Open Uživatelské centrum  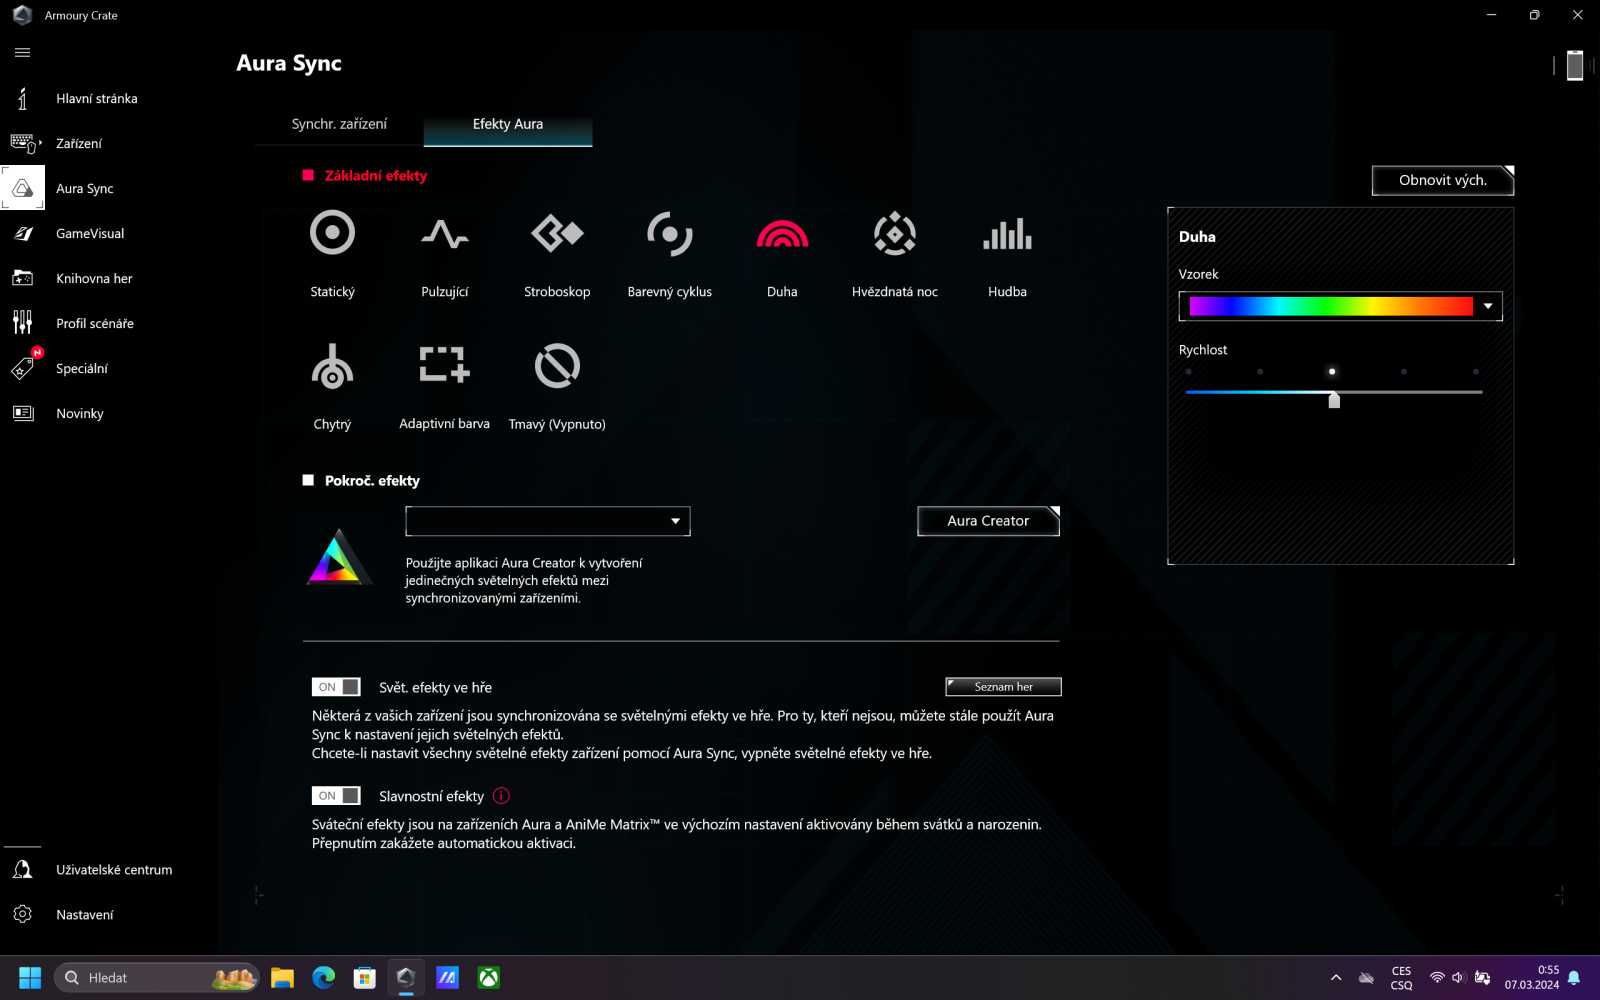[114, 870]
